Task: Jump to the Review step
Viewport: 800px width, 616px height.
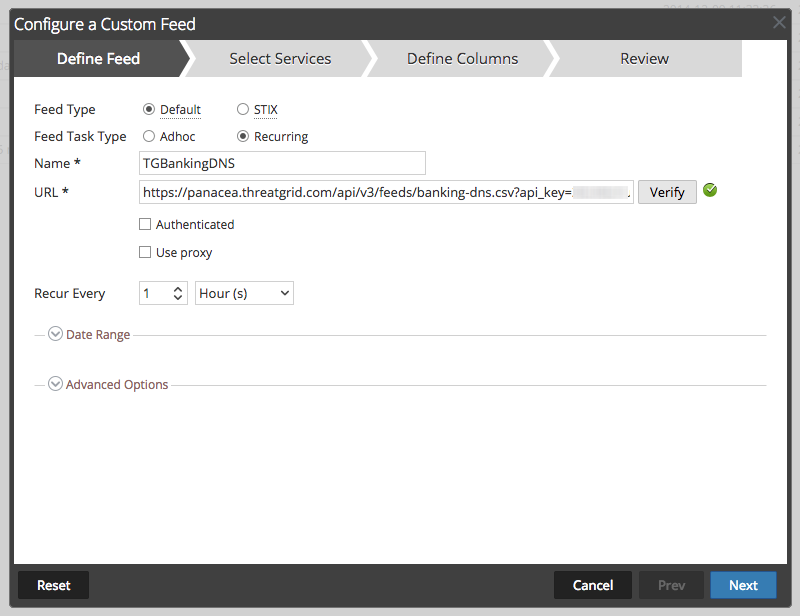Action: coord(644,59)
